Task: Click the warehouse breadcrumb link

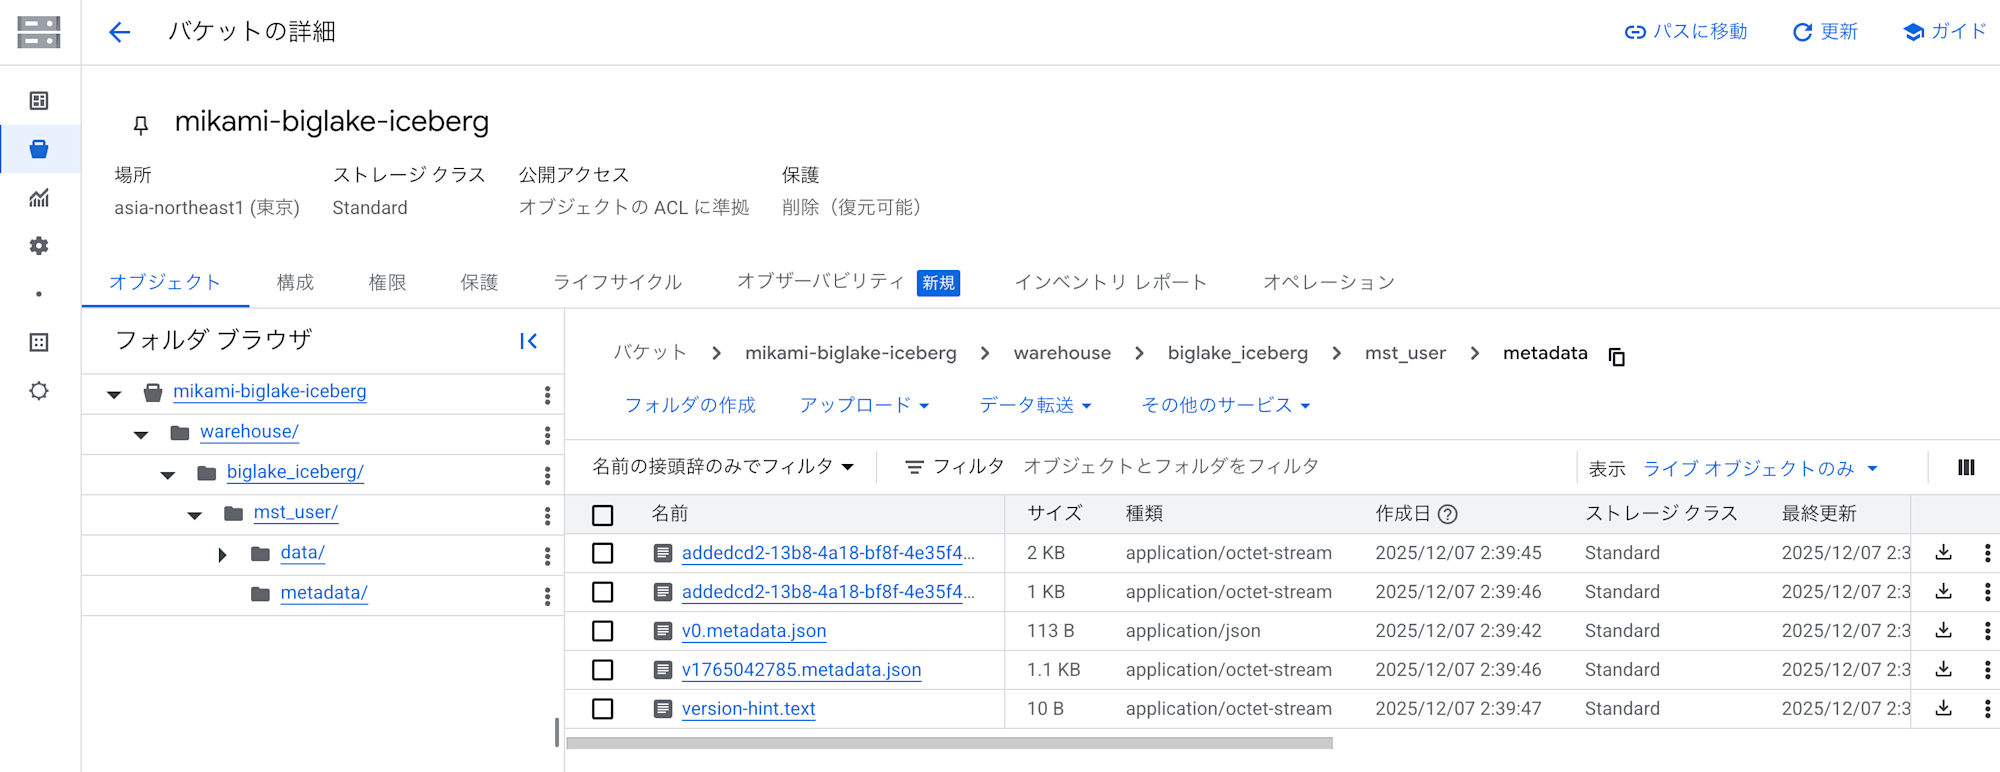Action: (1062, 353)
